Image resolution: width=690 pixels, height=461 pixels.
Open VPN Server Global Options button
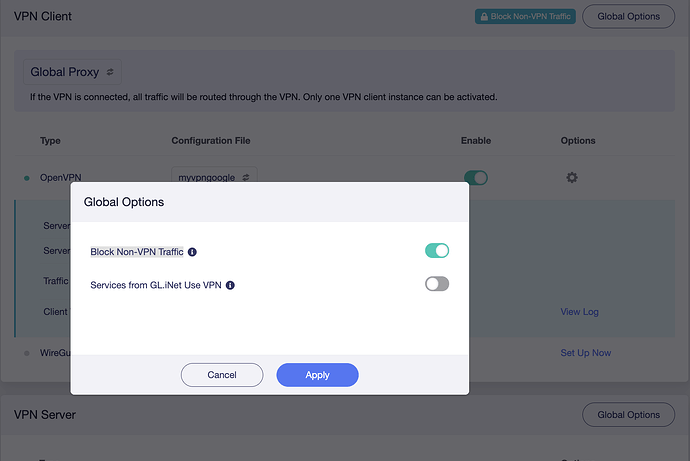point(629,414)
